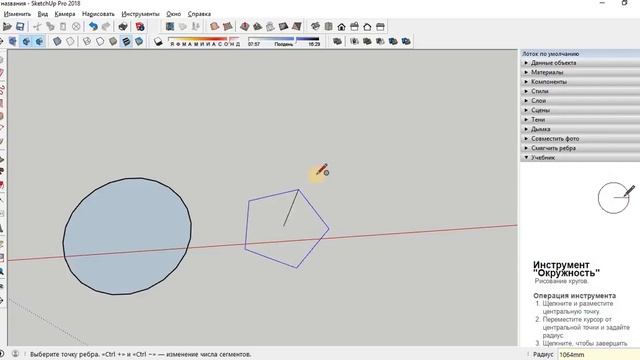Switch to Left view
This screenshot has width=640, height=360.
coord(380,27)
